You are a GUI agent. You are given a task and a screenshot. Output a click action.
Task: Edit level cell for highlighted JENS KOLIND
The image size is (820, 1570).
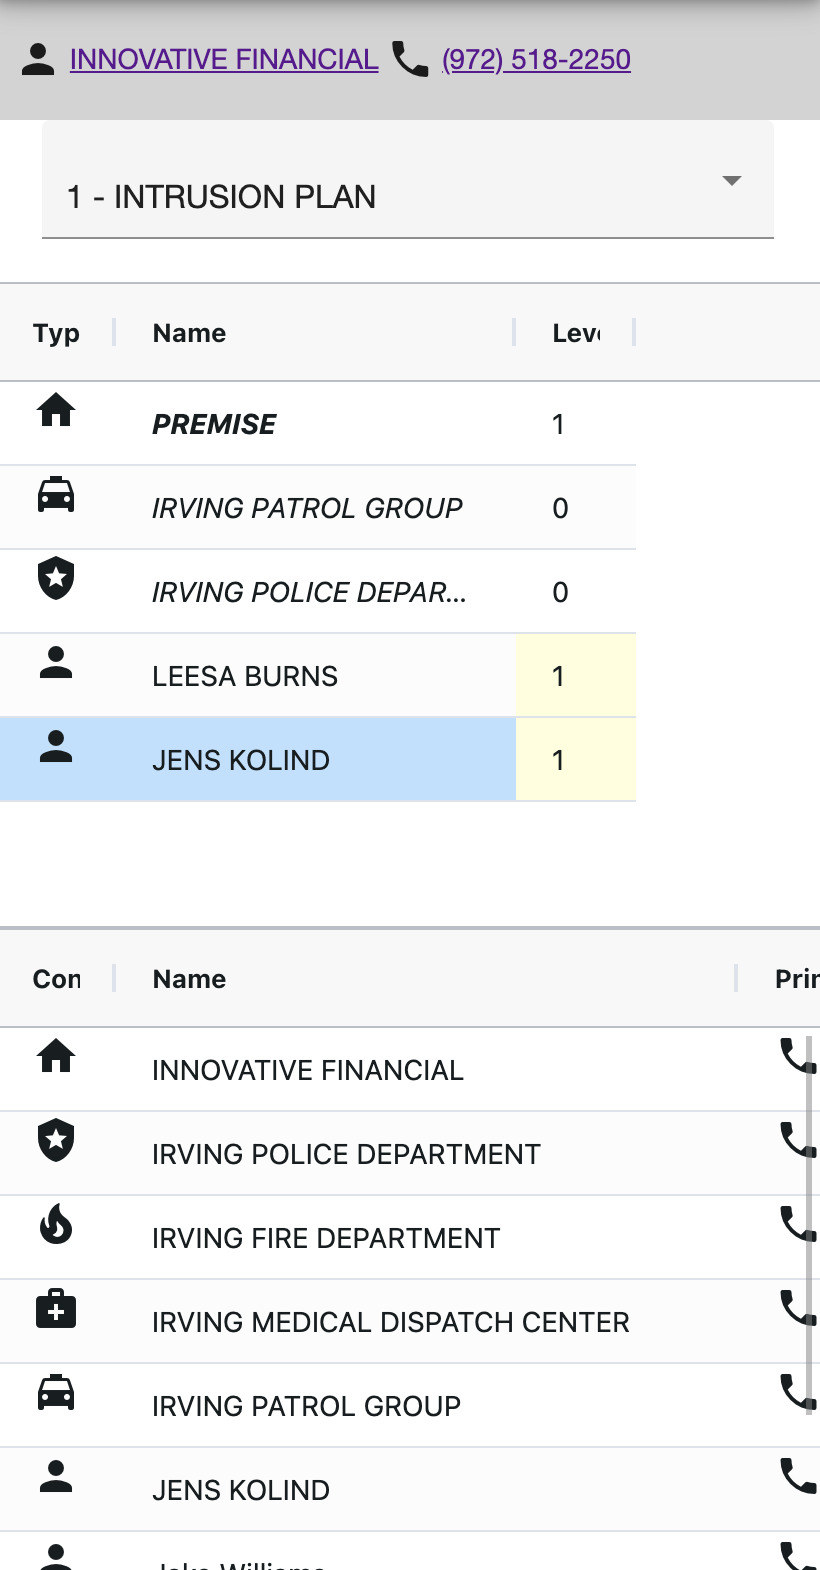tap(576, 760)
